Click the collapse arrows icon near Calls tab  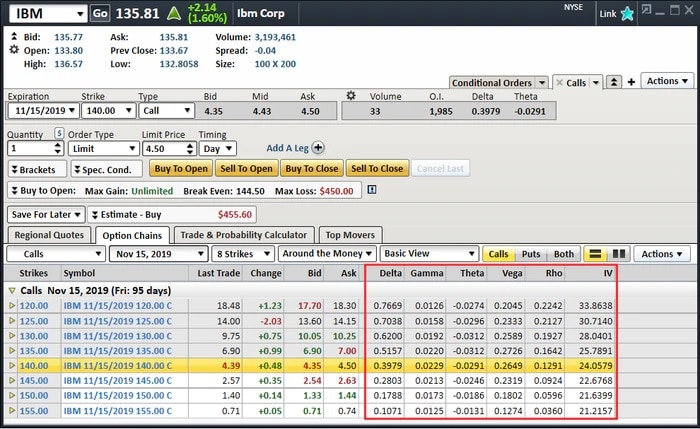click(614, 82)
